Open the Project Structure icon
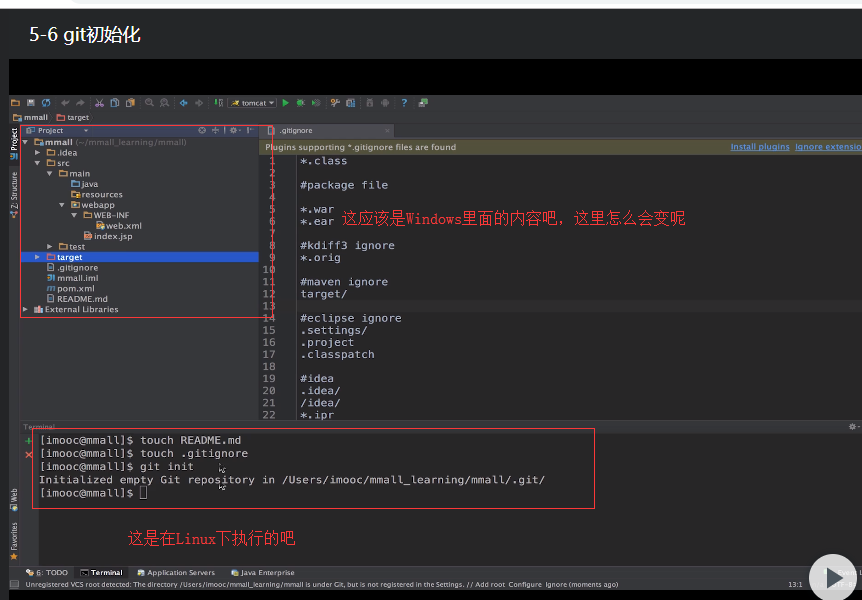 coord(350,103)
